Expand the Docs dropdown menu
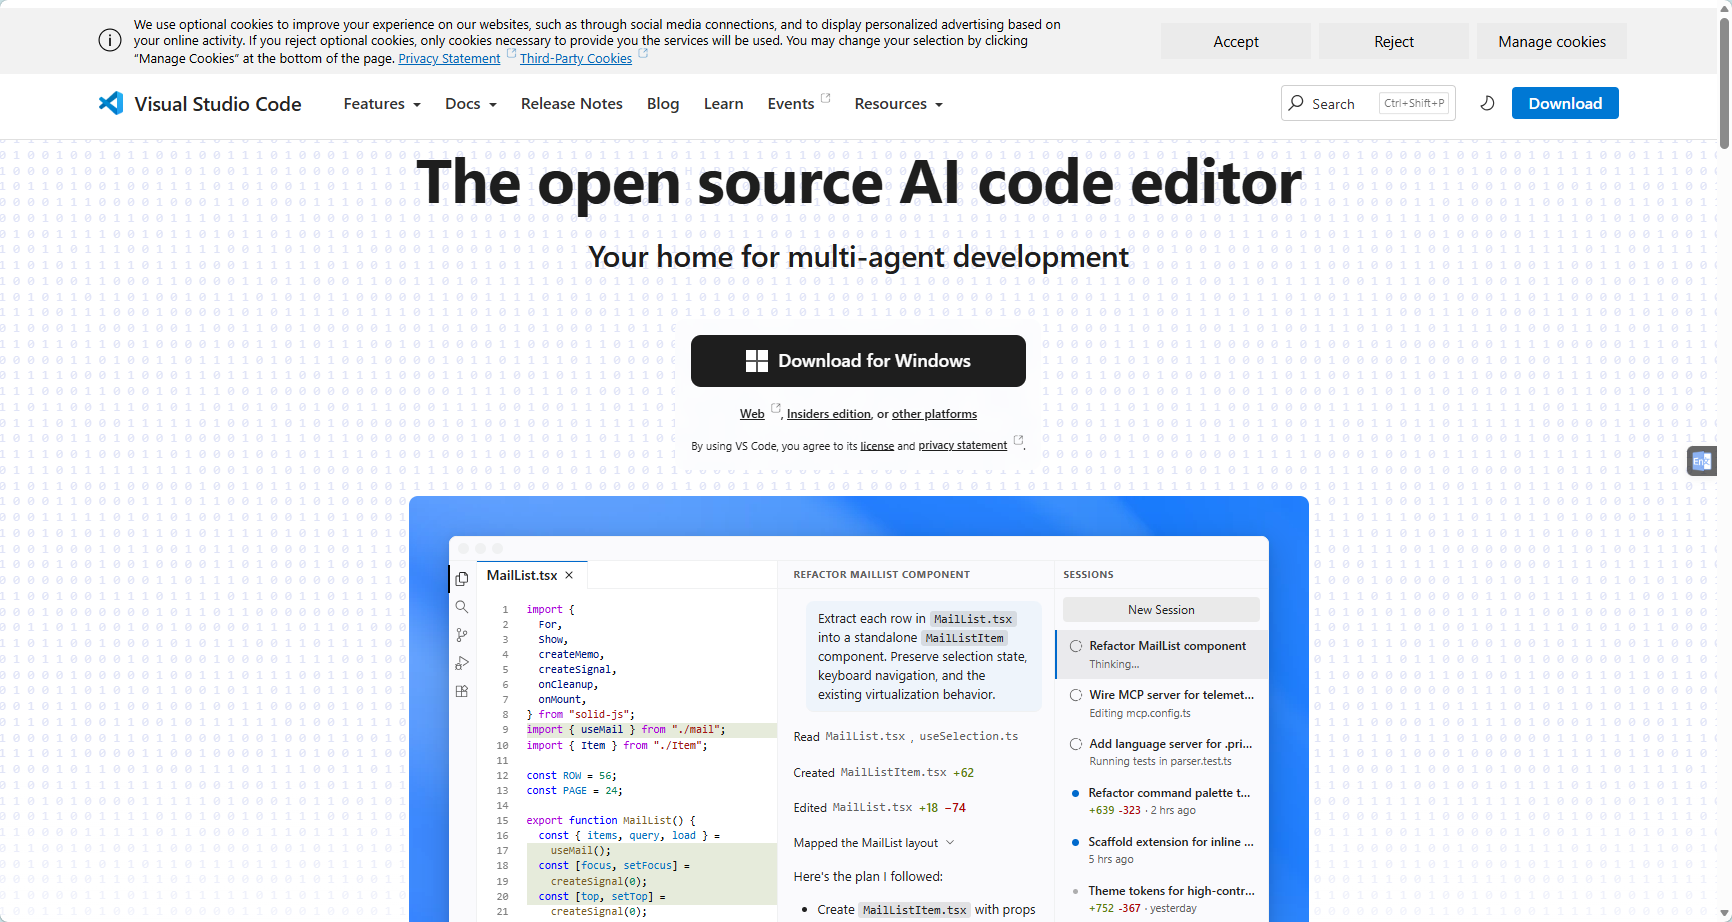This screenshot has width=1732, height=922. pyautogui.click(x=471, y=104)
